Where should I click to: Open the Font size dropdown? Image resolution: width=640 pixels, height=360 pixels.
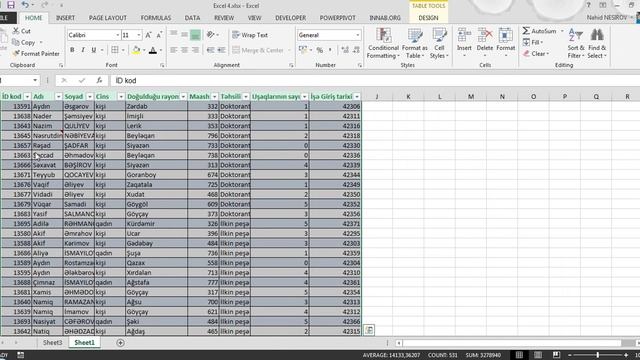(x=139, y=35)
